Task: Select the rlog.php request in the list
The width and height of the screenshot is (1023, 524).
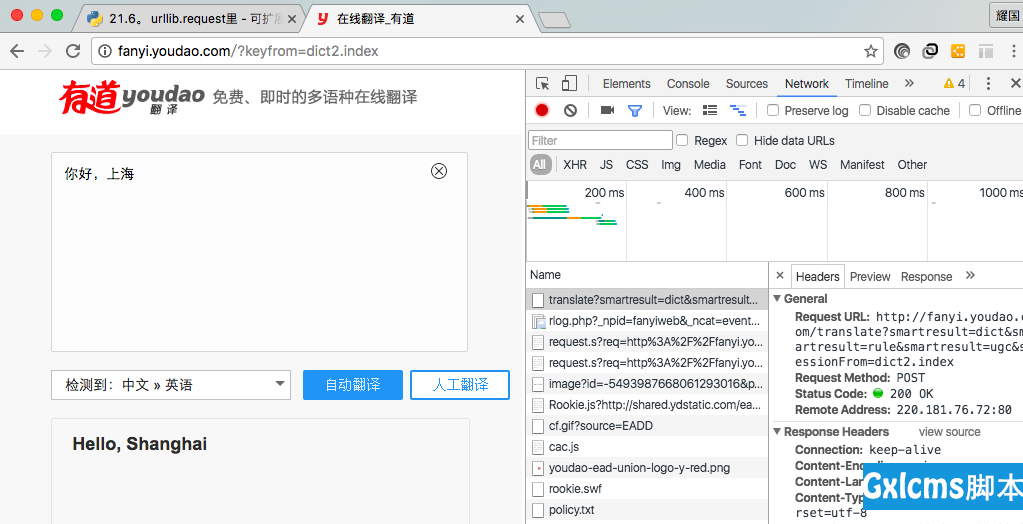Action: [654, 321]
